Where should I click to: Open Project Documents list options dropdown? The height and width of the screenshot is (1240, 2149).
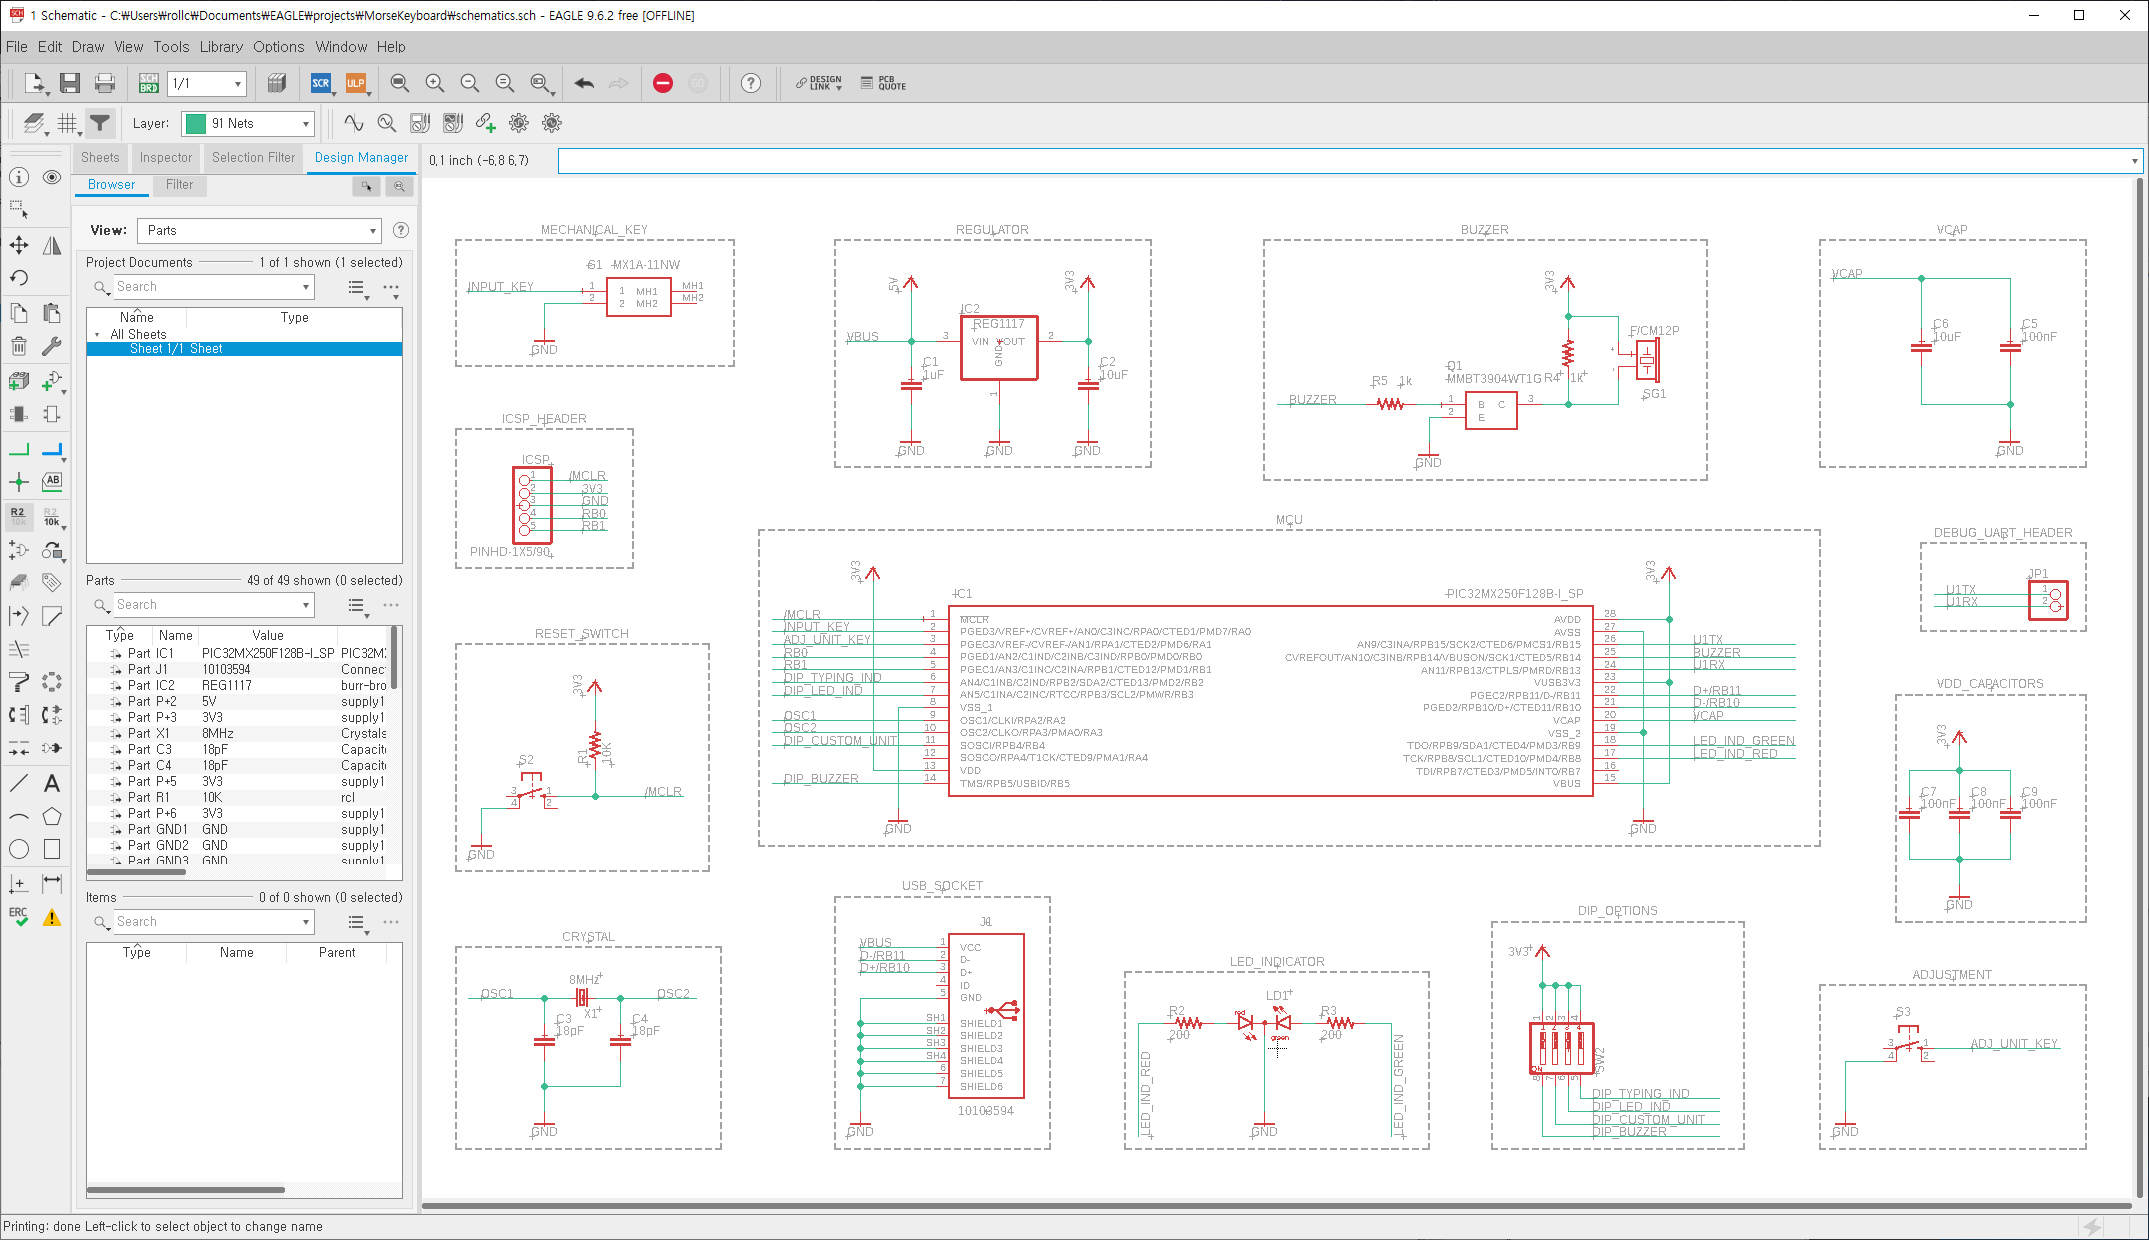(x=359, y=288)
